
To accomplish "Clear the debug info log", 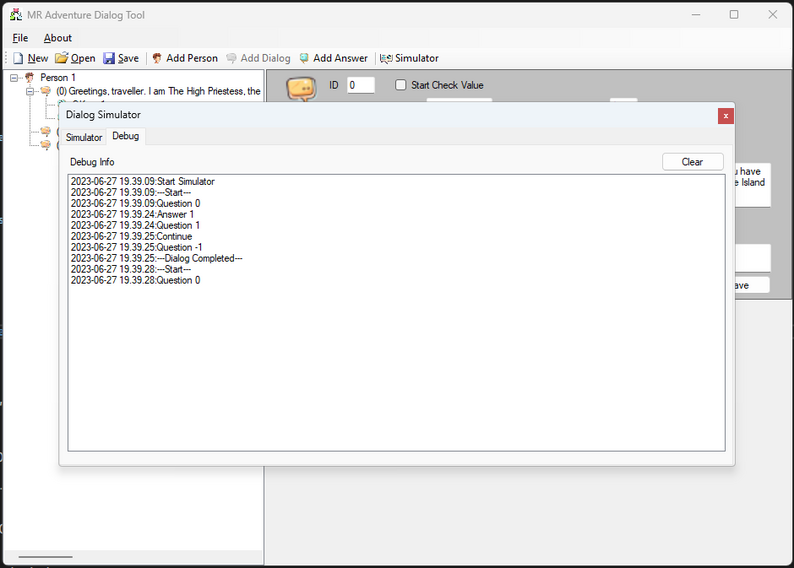I will tap(692, 162).
